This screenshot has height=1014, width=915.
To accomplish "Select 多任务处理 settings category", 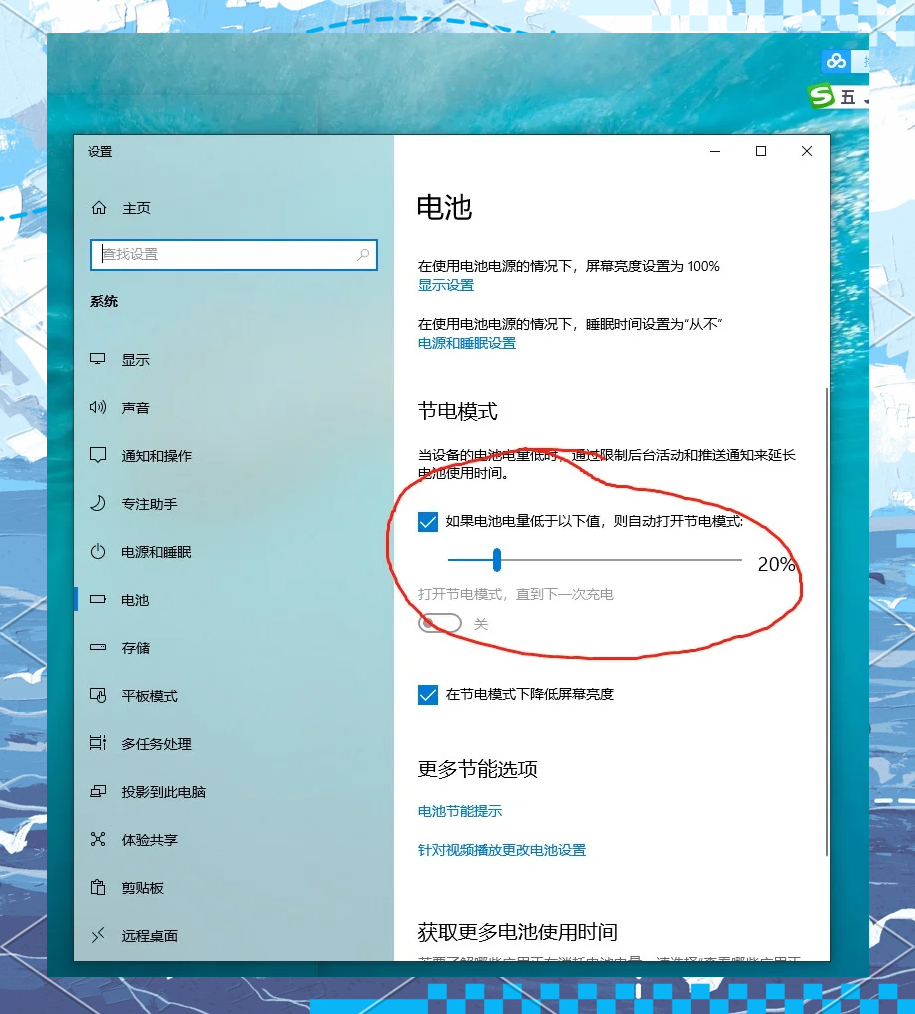I will (x=156, y=744).
